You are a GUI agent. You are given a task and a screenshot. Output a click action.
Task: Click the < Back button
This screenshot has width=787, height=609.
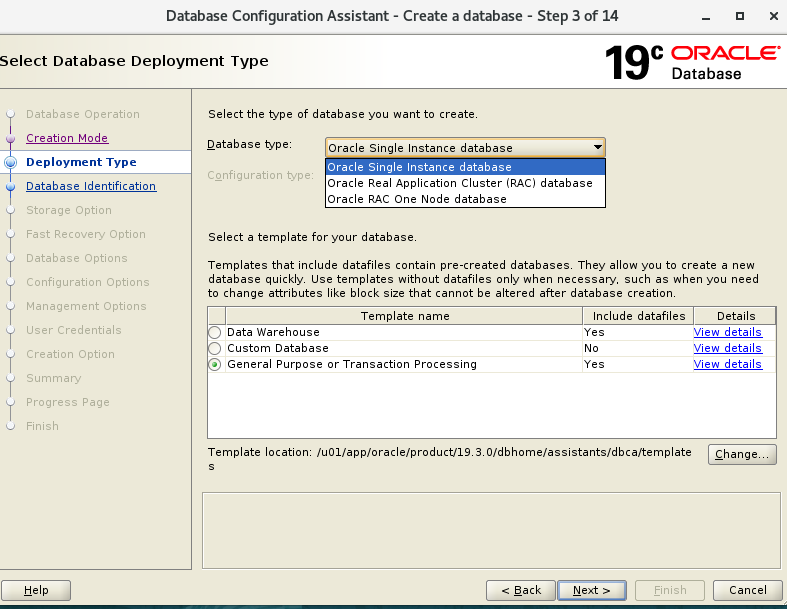tap(521, 590)
